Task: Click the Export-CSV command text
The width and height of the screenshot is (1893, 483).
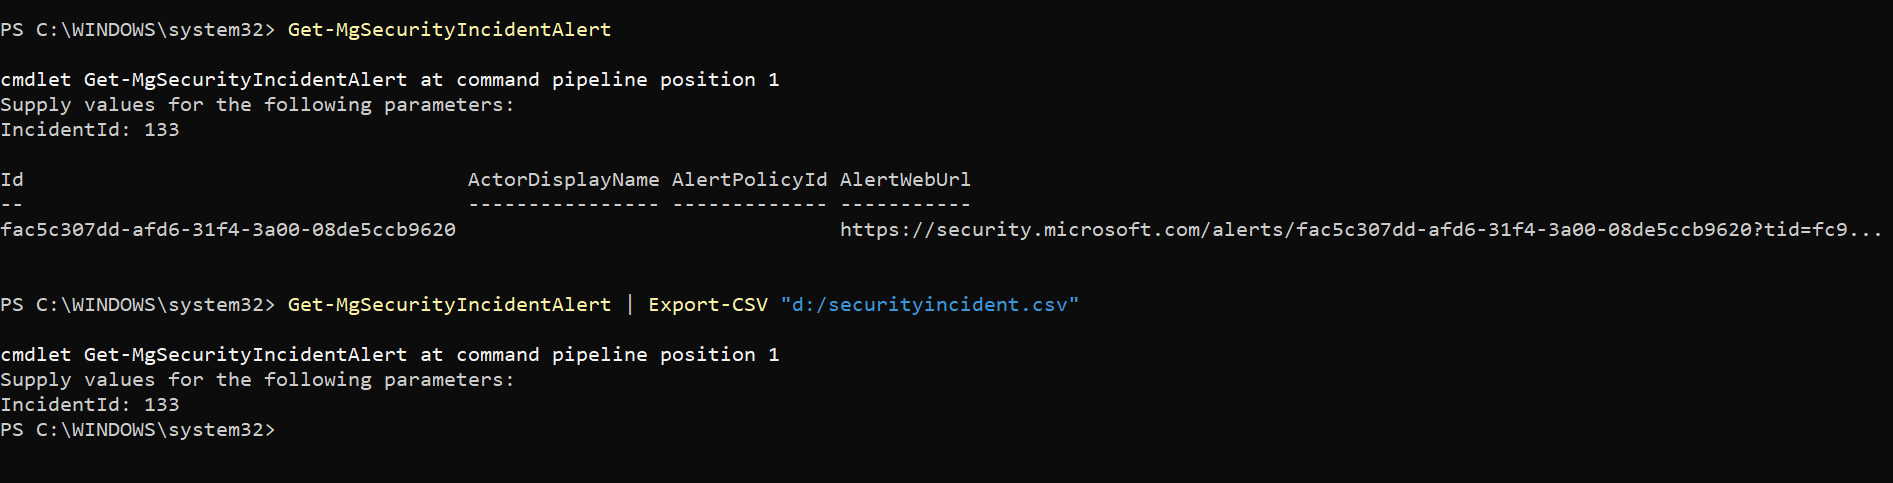Action: coord(707,305)
